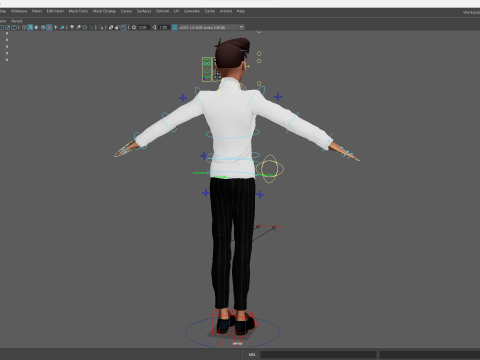Click the gamma reset icon
Image resolution: width=480 pixels, height=360 pixels.
pos(154,27)
